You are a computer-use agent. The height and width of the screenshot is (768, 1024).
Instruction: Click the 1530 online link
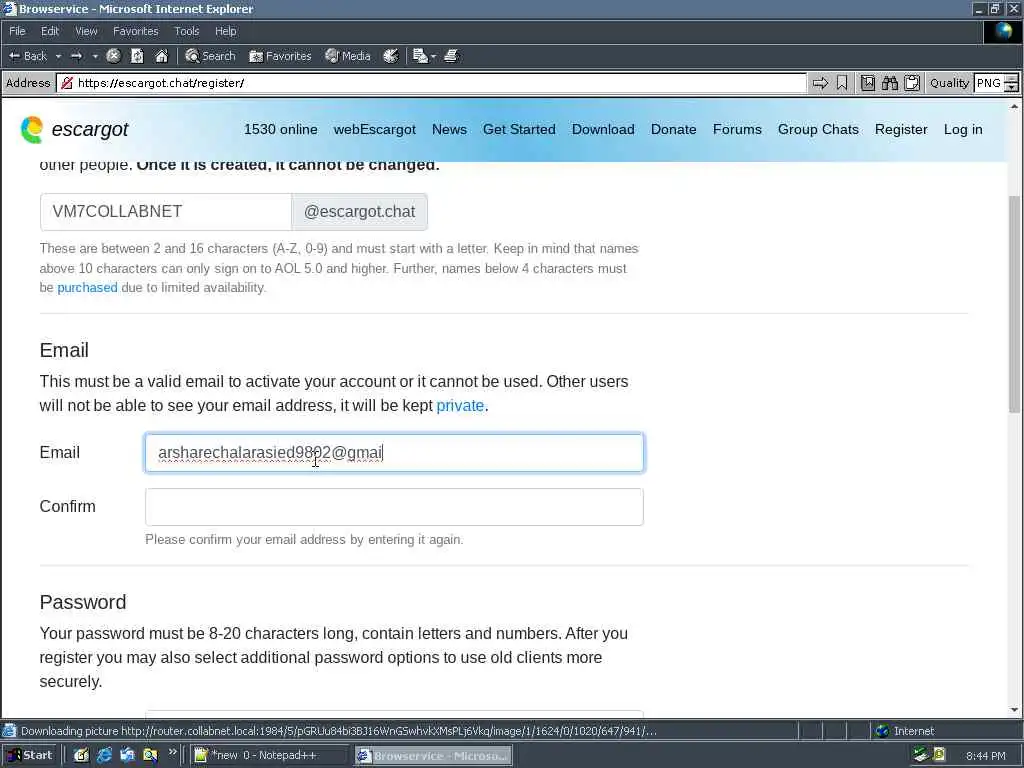pyautogui.click(x=281, y=129)
